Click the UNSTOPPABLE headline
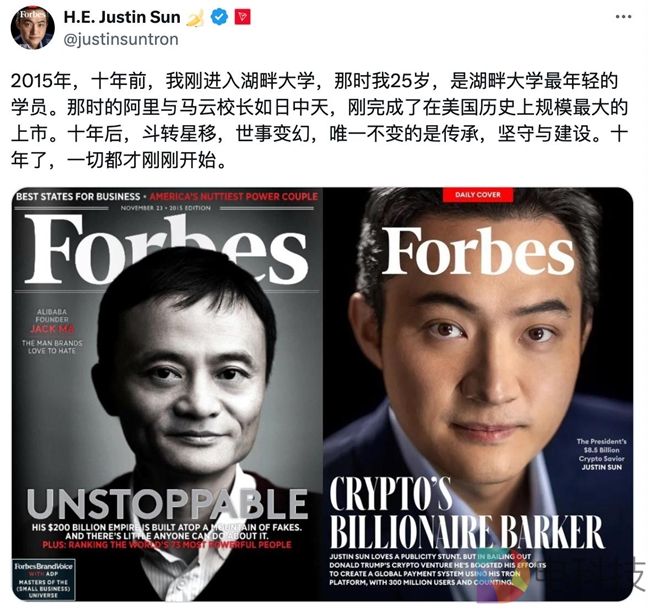Screen dimensions: 650x610 tap(167, 503)
